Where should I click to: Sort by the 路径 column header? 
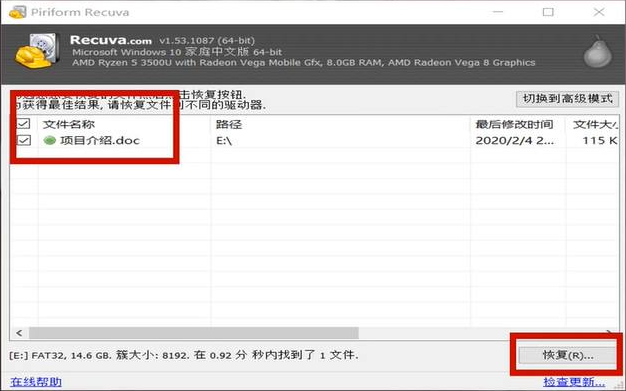coord(229,124)
